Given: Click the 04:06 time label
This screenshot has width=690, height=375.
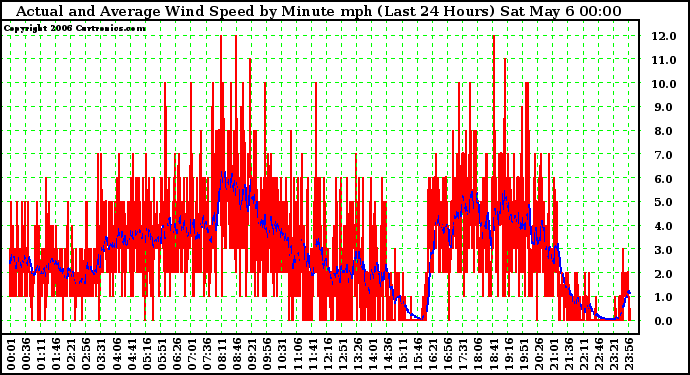Looking at the screenshot, I should click(x=117, y=354).
